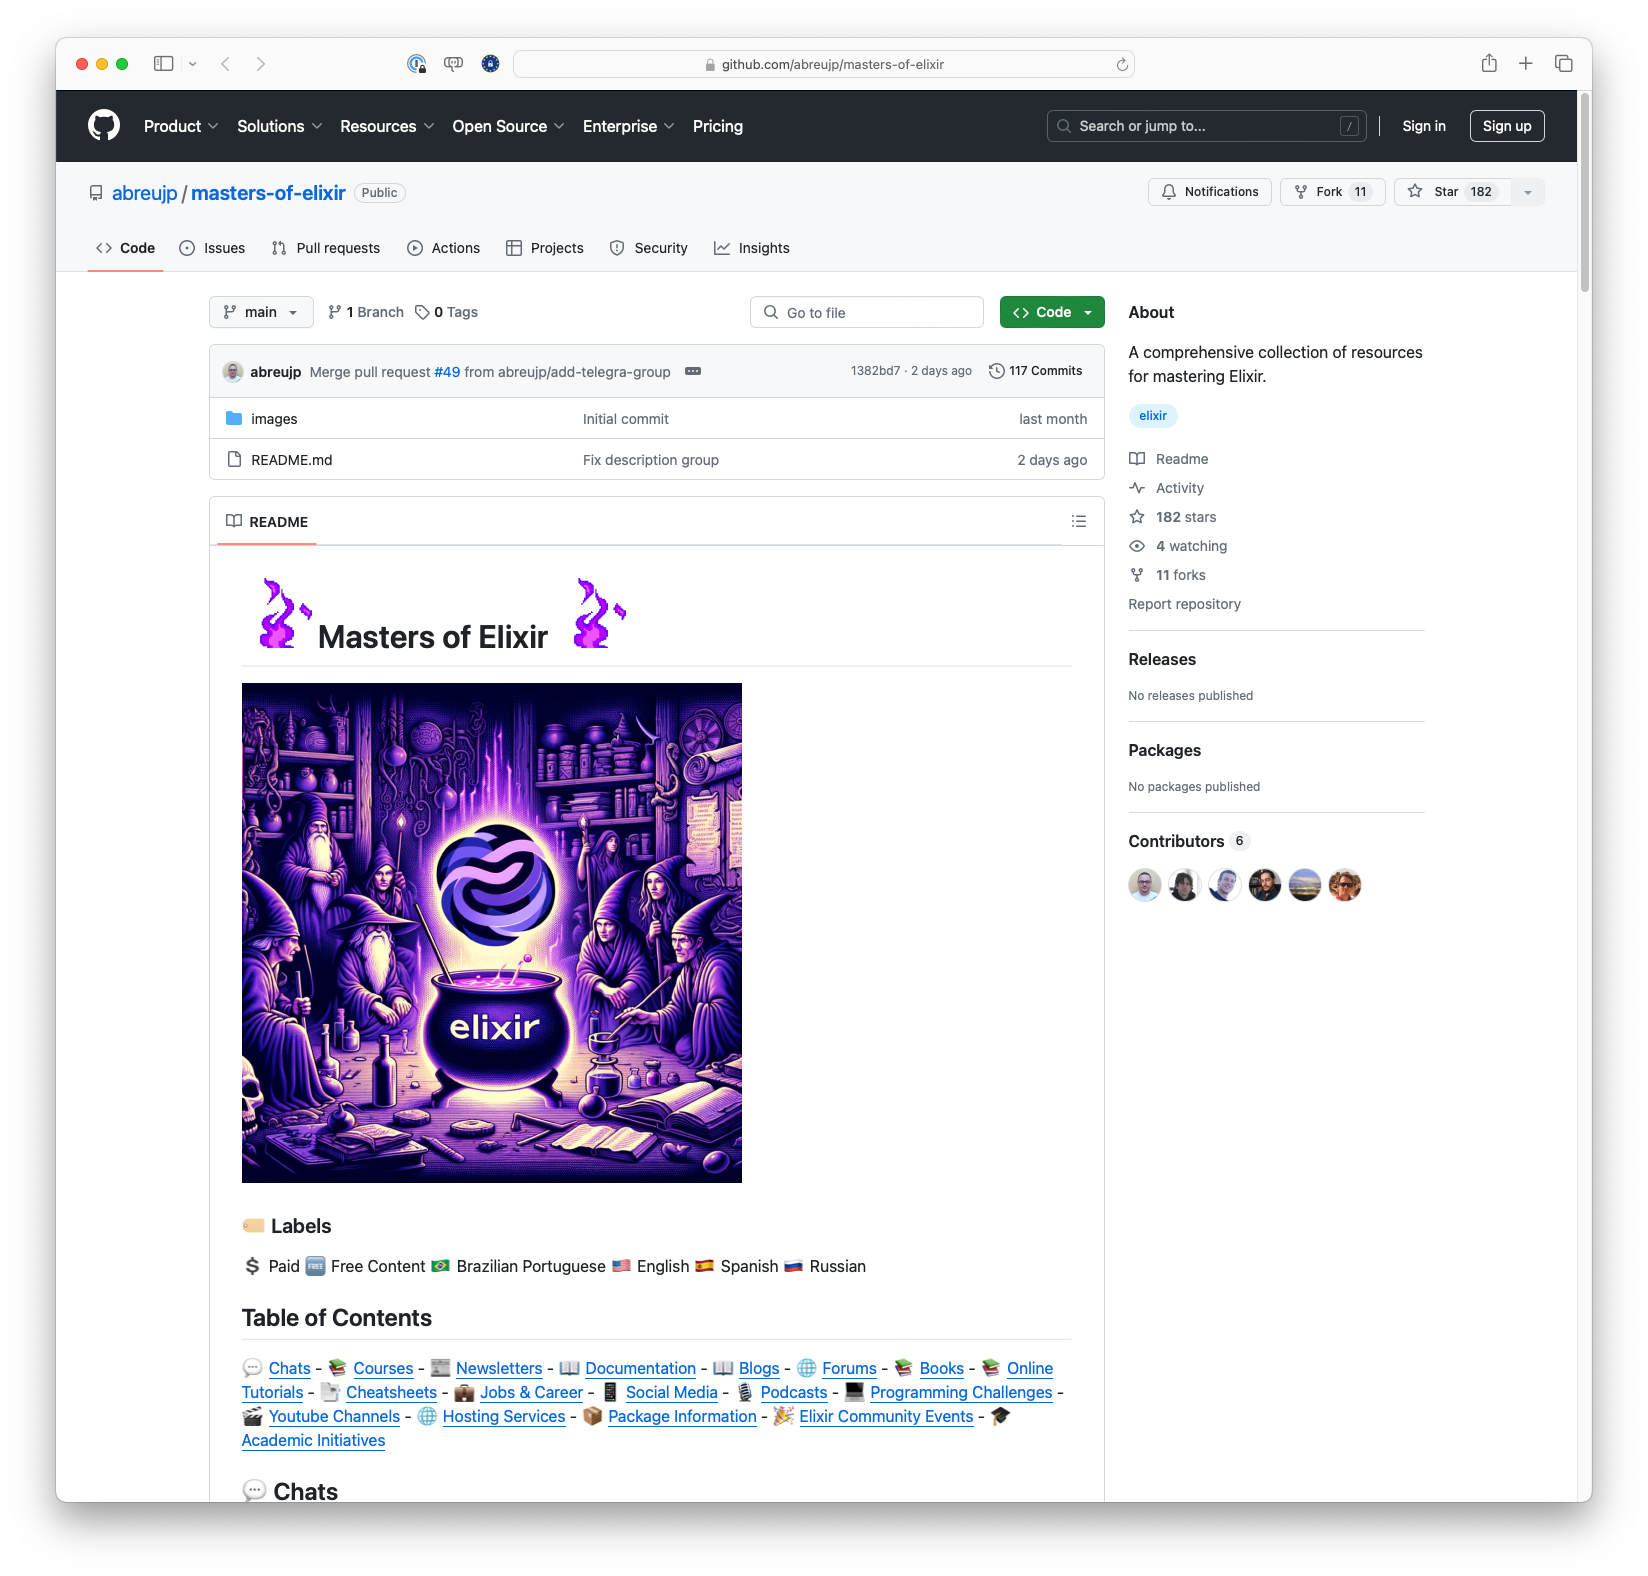Click the Safari sidebar toggle icon

(x=163, y=64)
